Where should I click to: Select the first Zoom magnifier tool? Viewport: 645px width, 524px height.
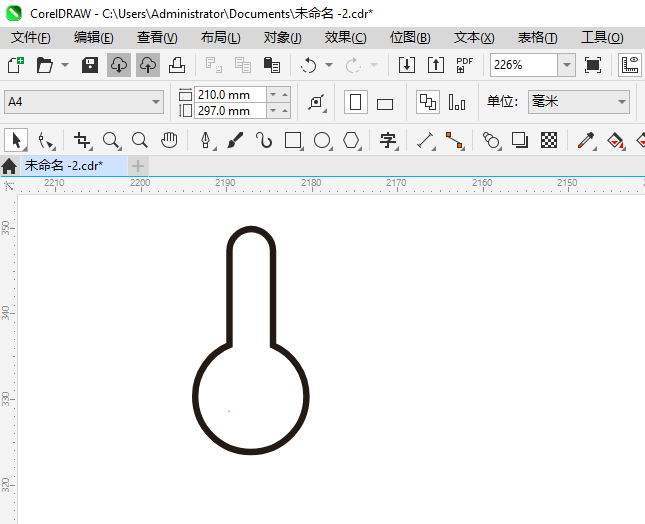pyautogui.click(x=111, y=140)
